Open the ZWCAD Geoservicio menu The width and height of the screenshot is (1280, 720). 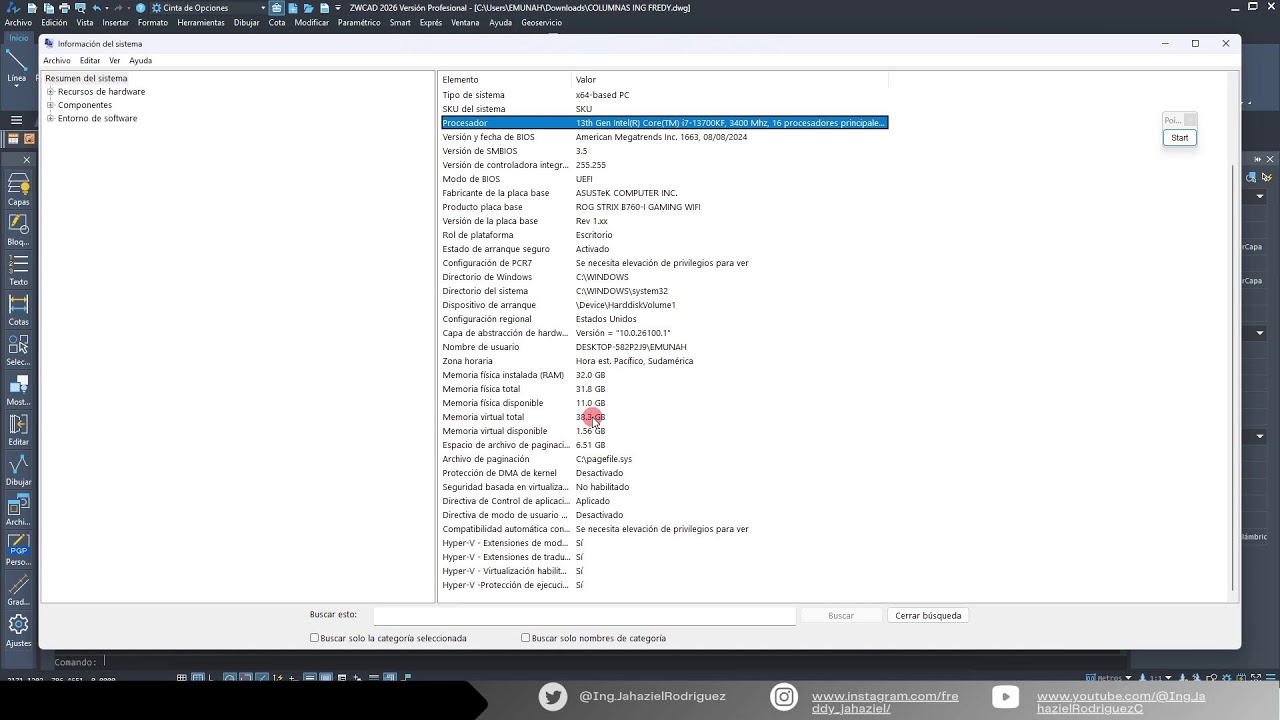click(542, 22)
